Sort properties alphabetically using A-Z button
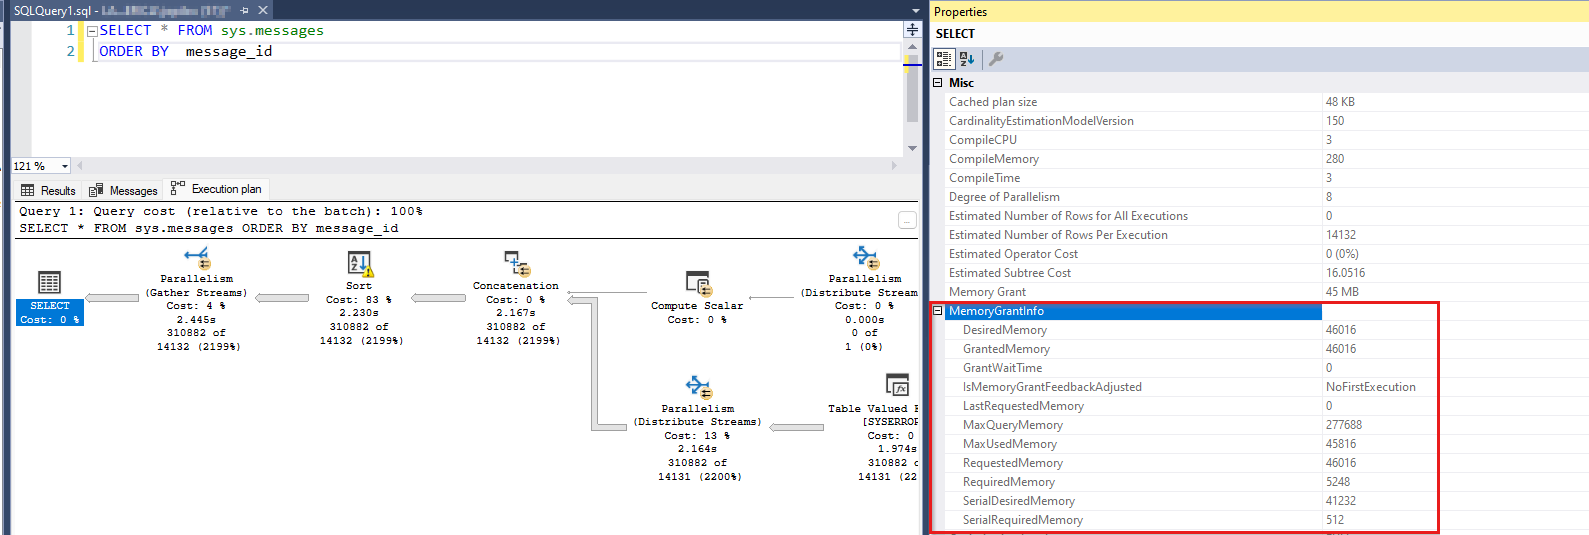The width and height of the screenshot is (1589, 535). 967,59
